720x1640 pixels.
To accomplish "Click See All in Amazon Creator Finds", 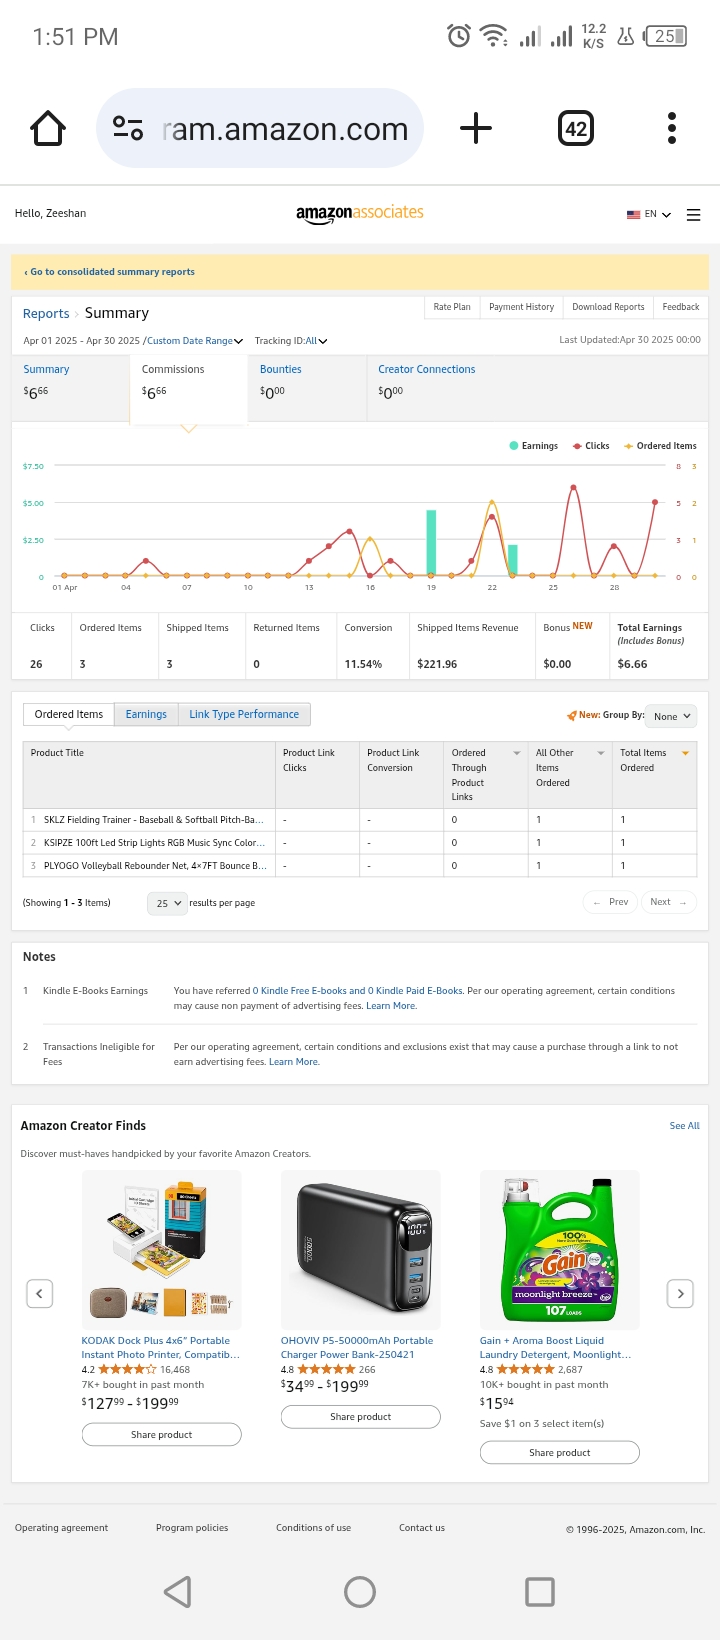I will pos(684,1126).
